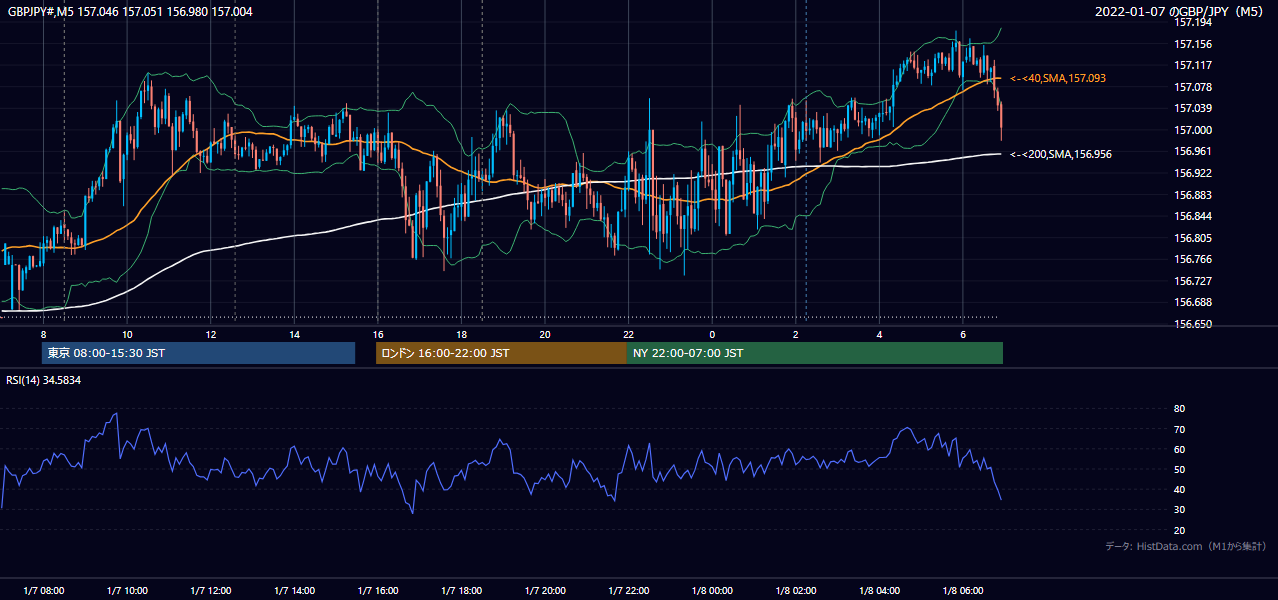Click the 1/7 16:00 time axis label
1278x600 pixels.
click(377, 591)
